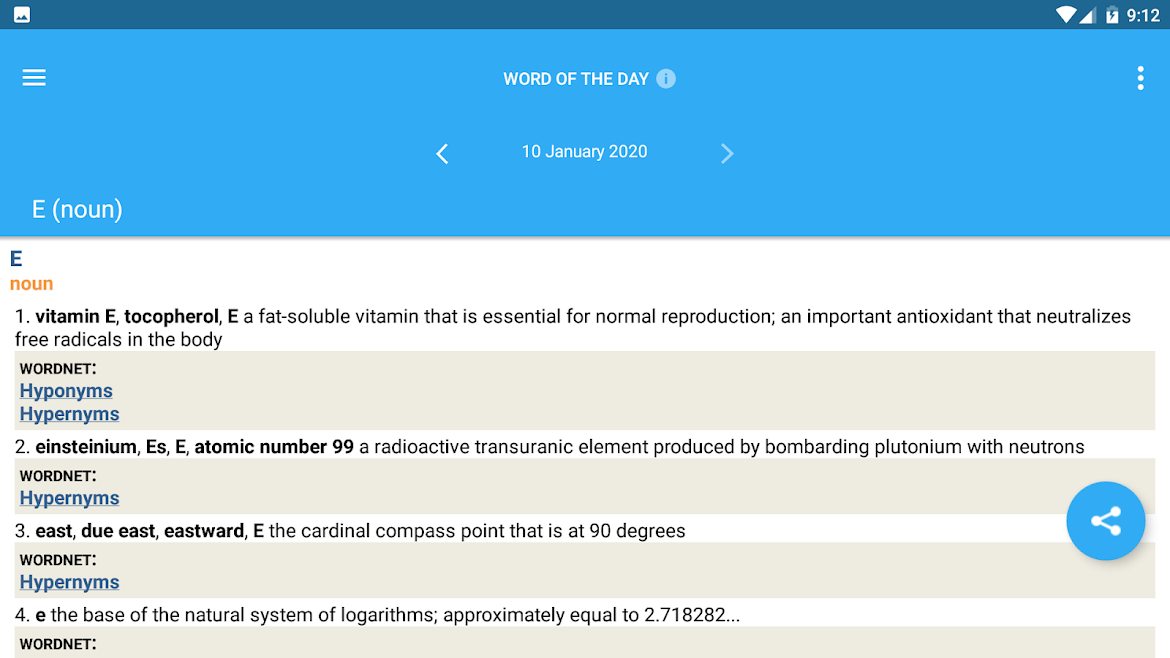Image resolution: width=1170 pixels, height=658 pixels.
Task: Tap the picture notification icon in status bar
Action: coord(22,15)
